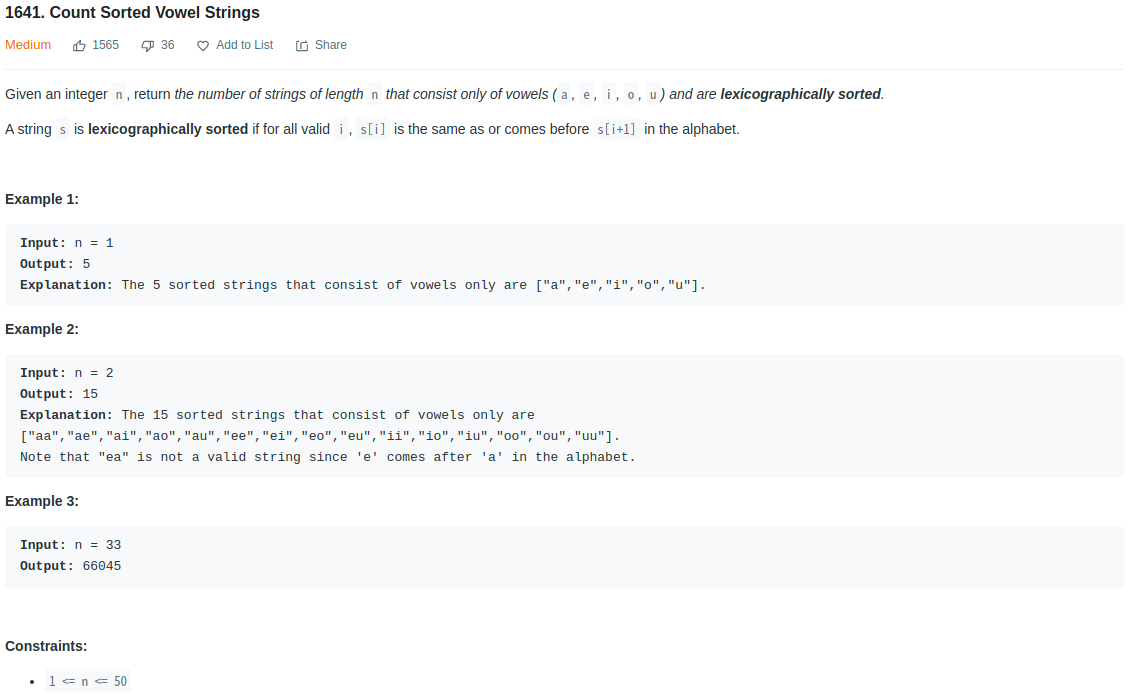Click the Example 3 output 66045
Image resolution: width=1131 pixels, height=694 pixels.
[102, 566]
